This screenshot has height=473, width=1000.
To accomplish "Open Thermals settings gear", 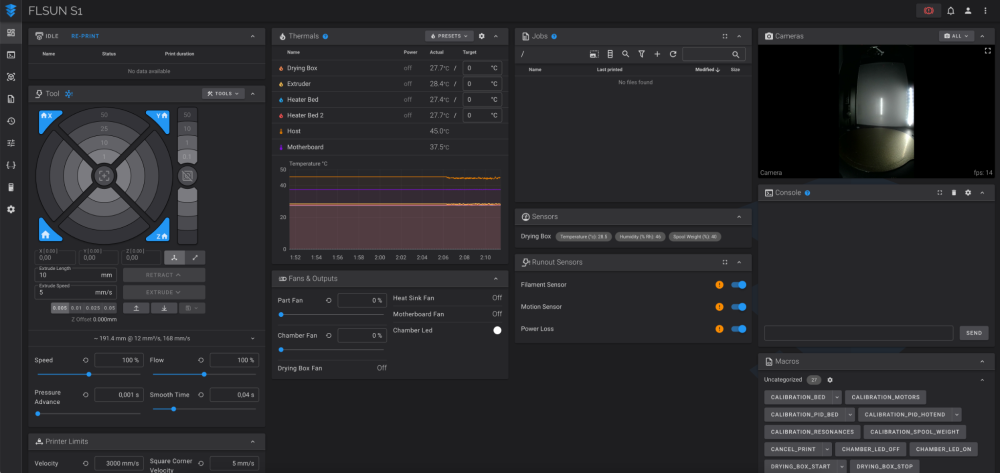I will pos(481,36).
